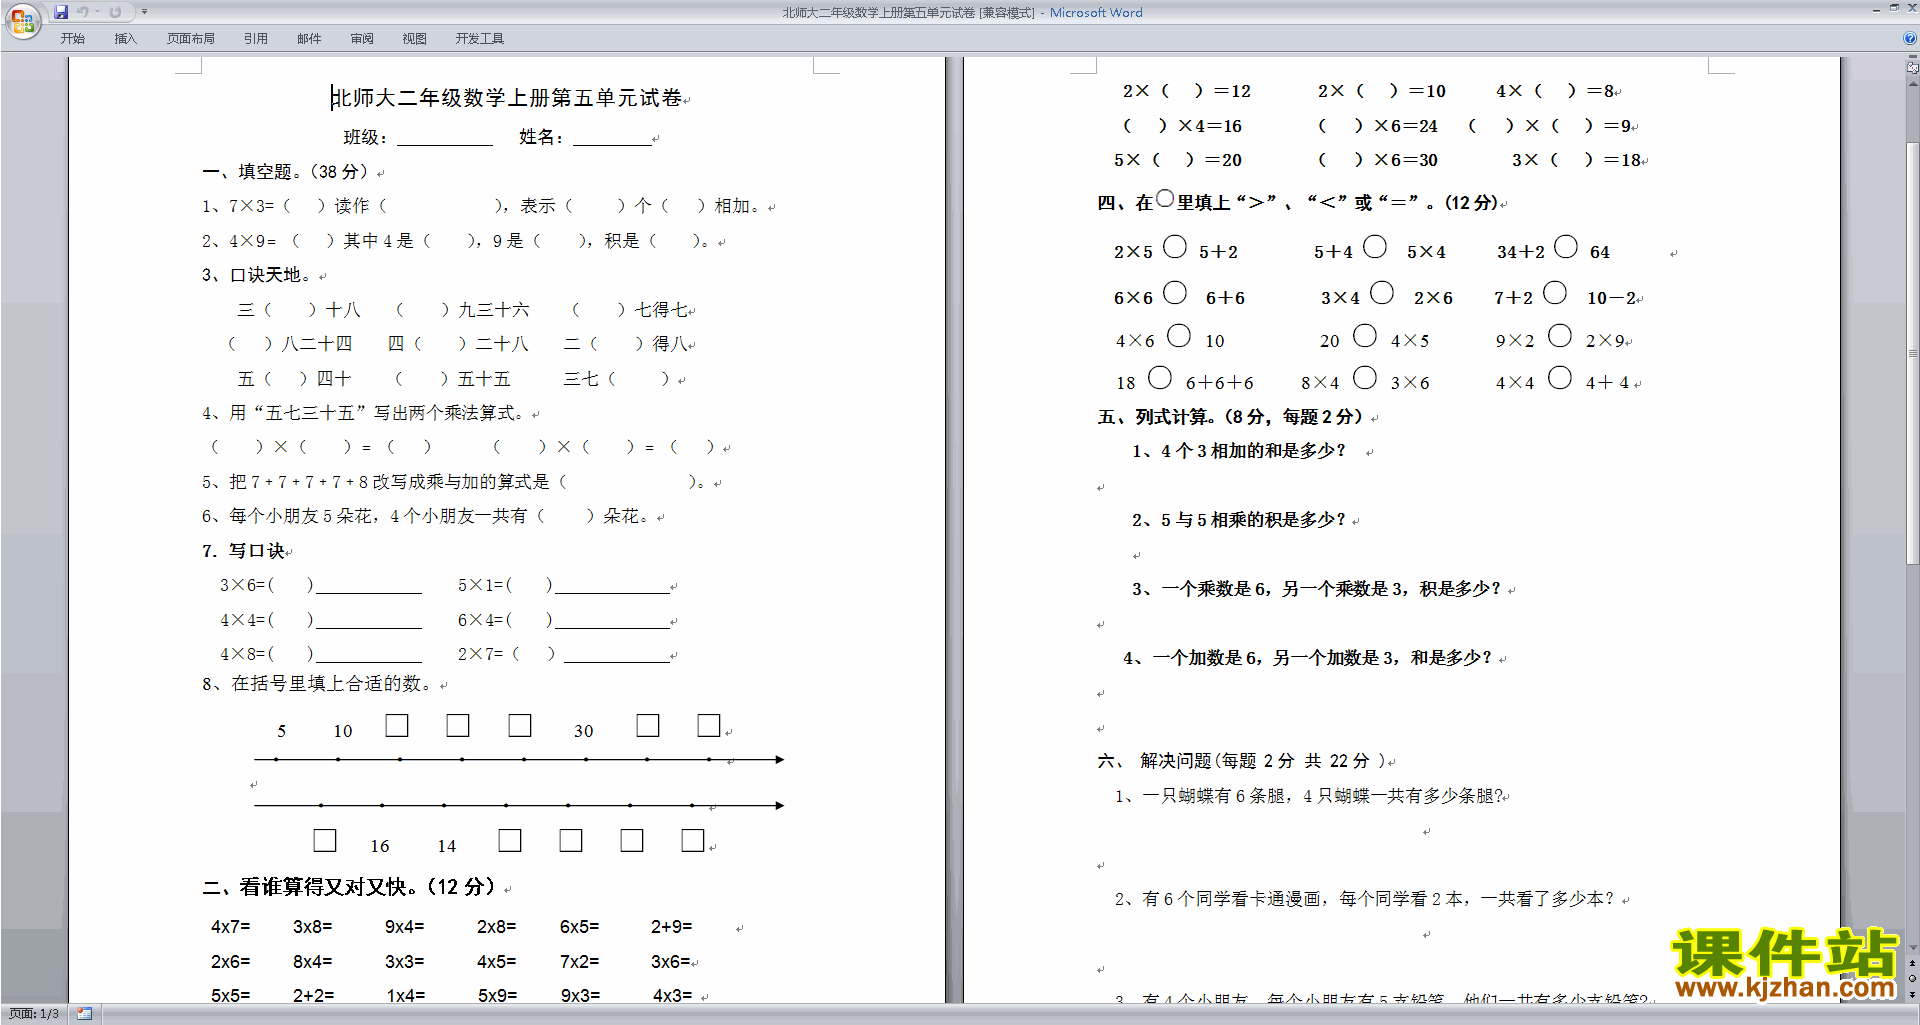Click the circle between 34+2 and 64

coord(1566,246)
